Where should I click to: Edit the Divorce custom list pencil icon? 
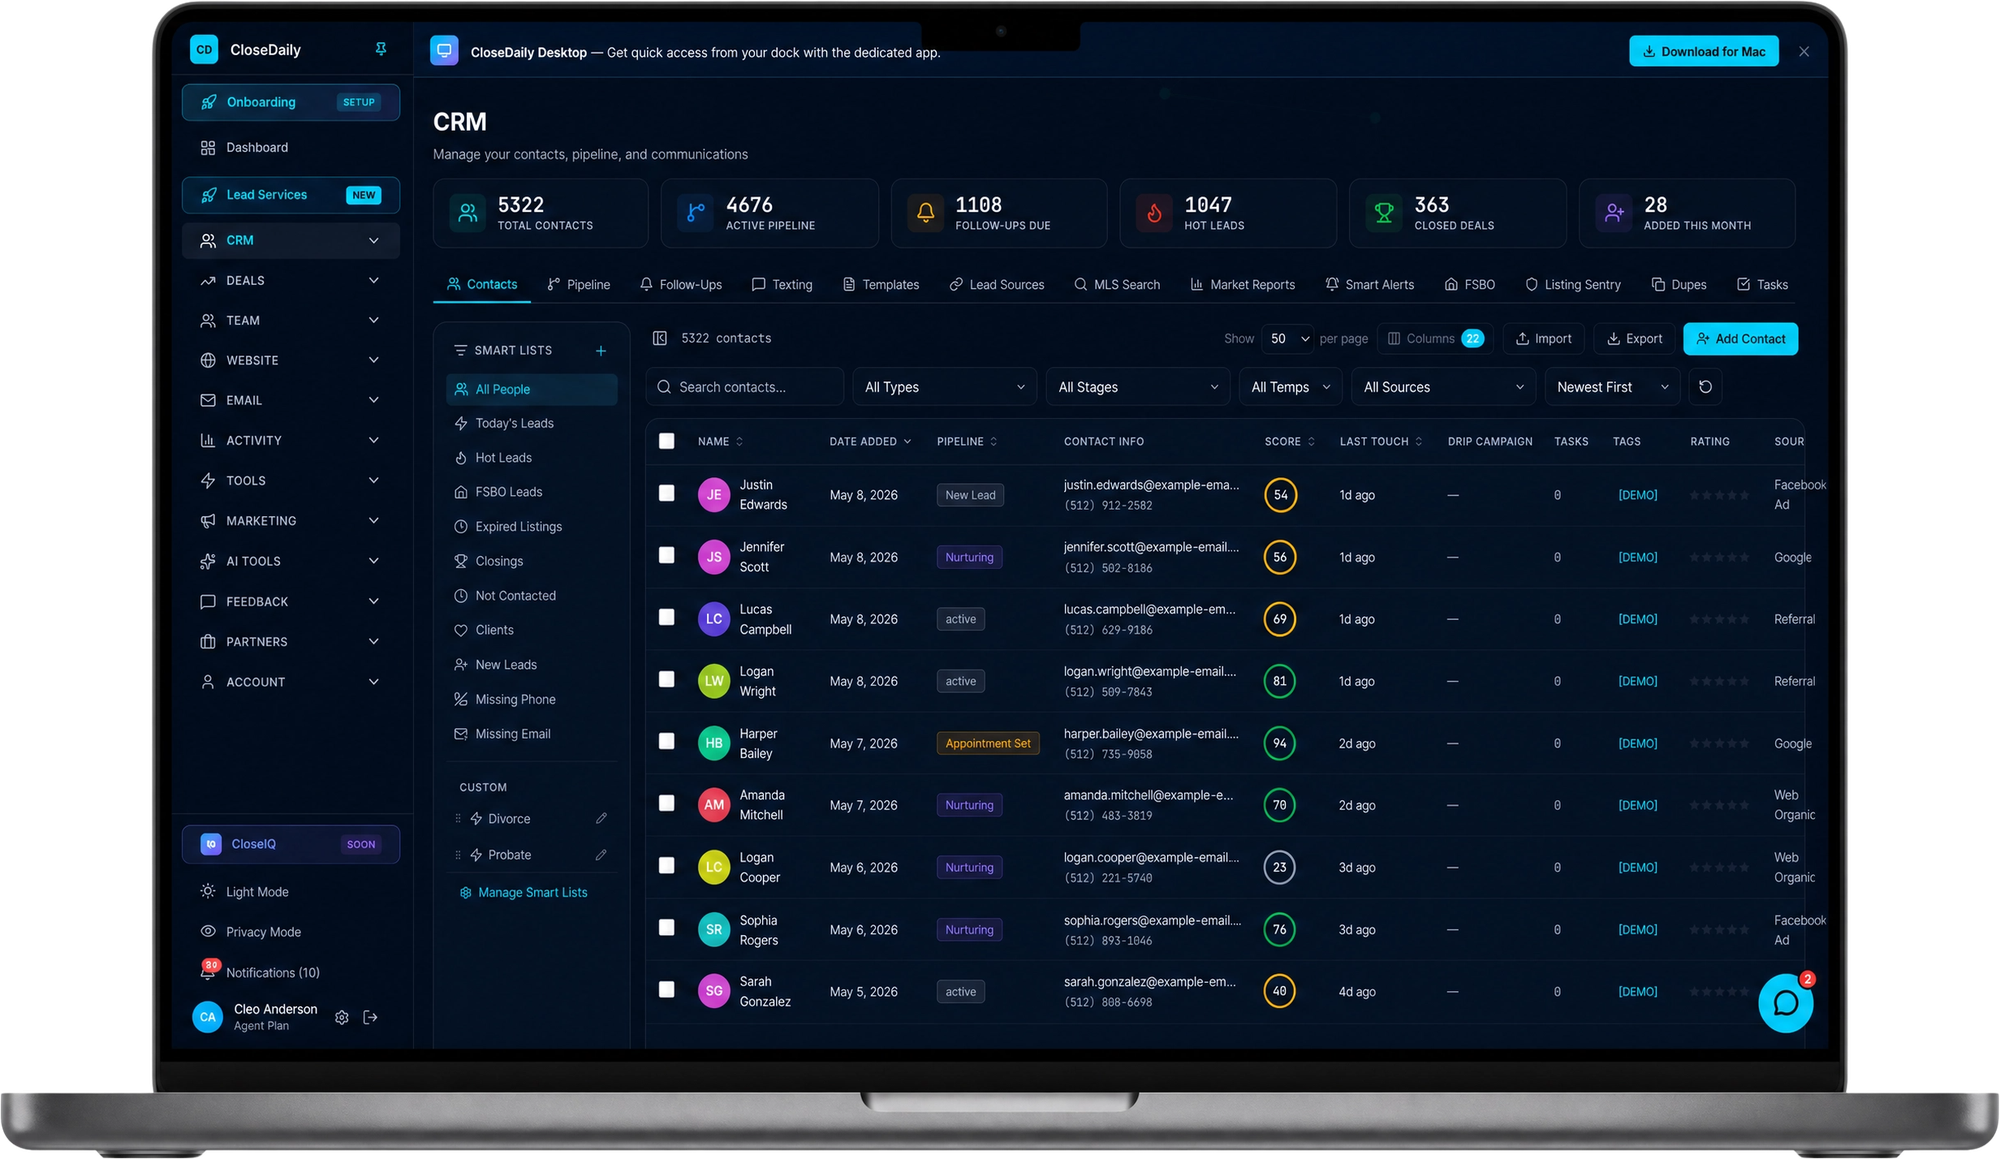pyautogui.click(x=601, y=818)
